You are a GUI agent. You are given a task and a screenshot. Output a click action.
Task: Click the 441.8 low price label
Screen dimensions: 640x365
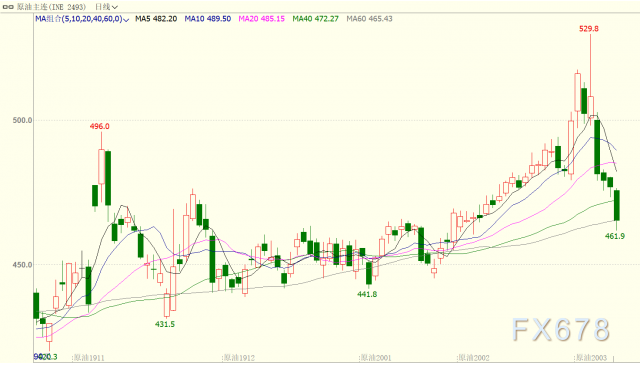(x=367, y=294)
